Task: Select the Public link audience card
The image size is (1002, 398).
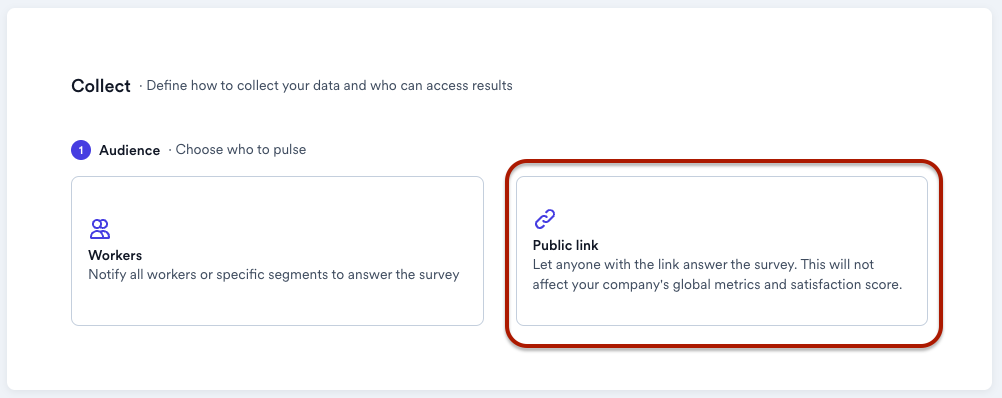Action: [x=721, y=251]
